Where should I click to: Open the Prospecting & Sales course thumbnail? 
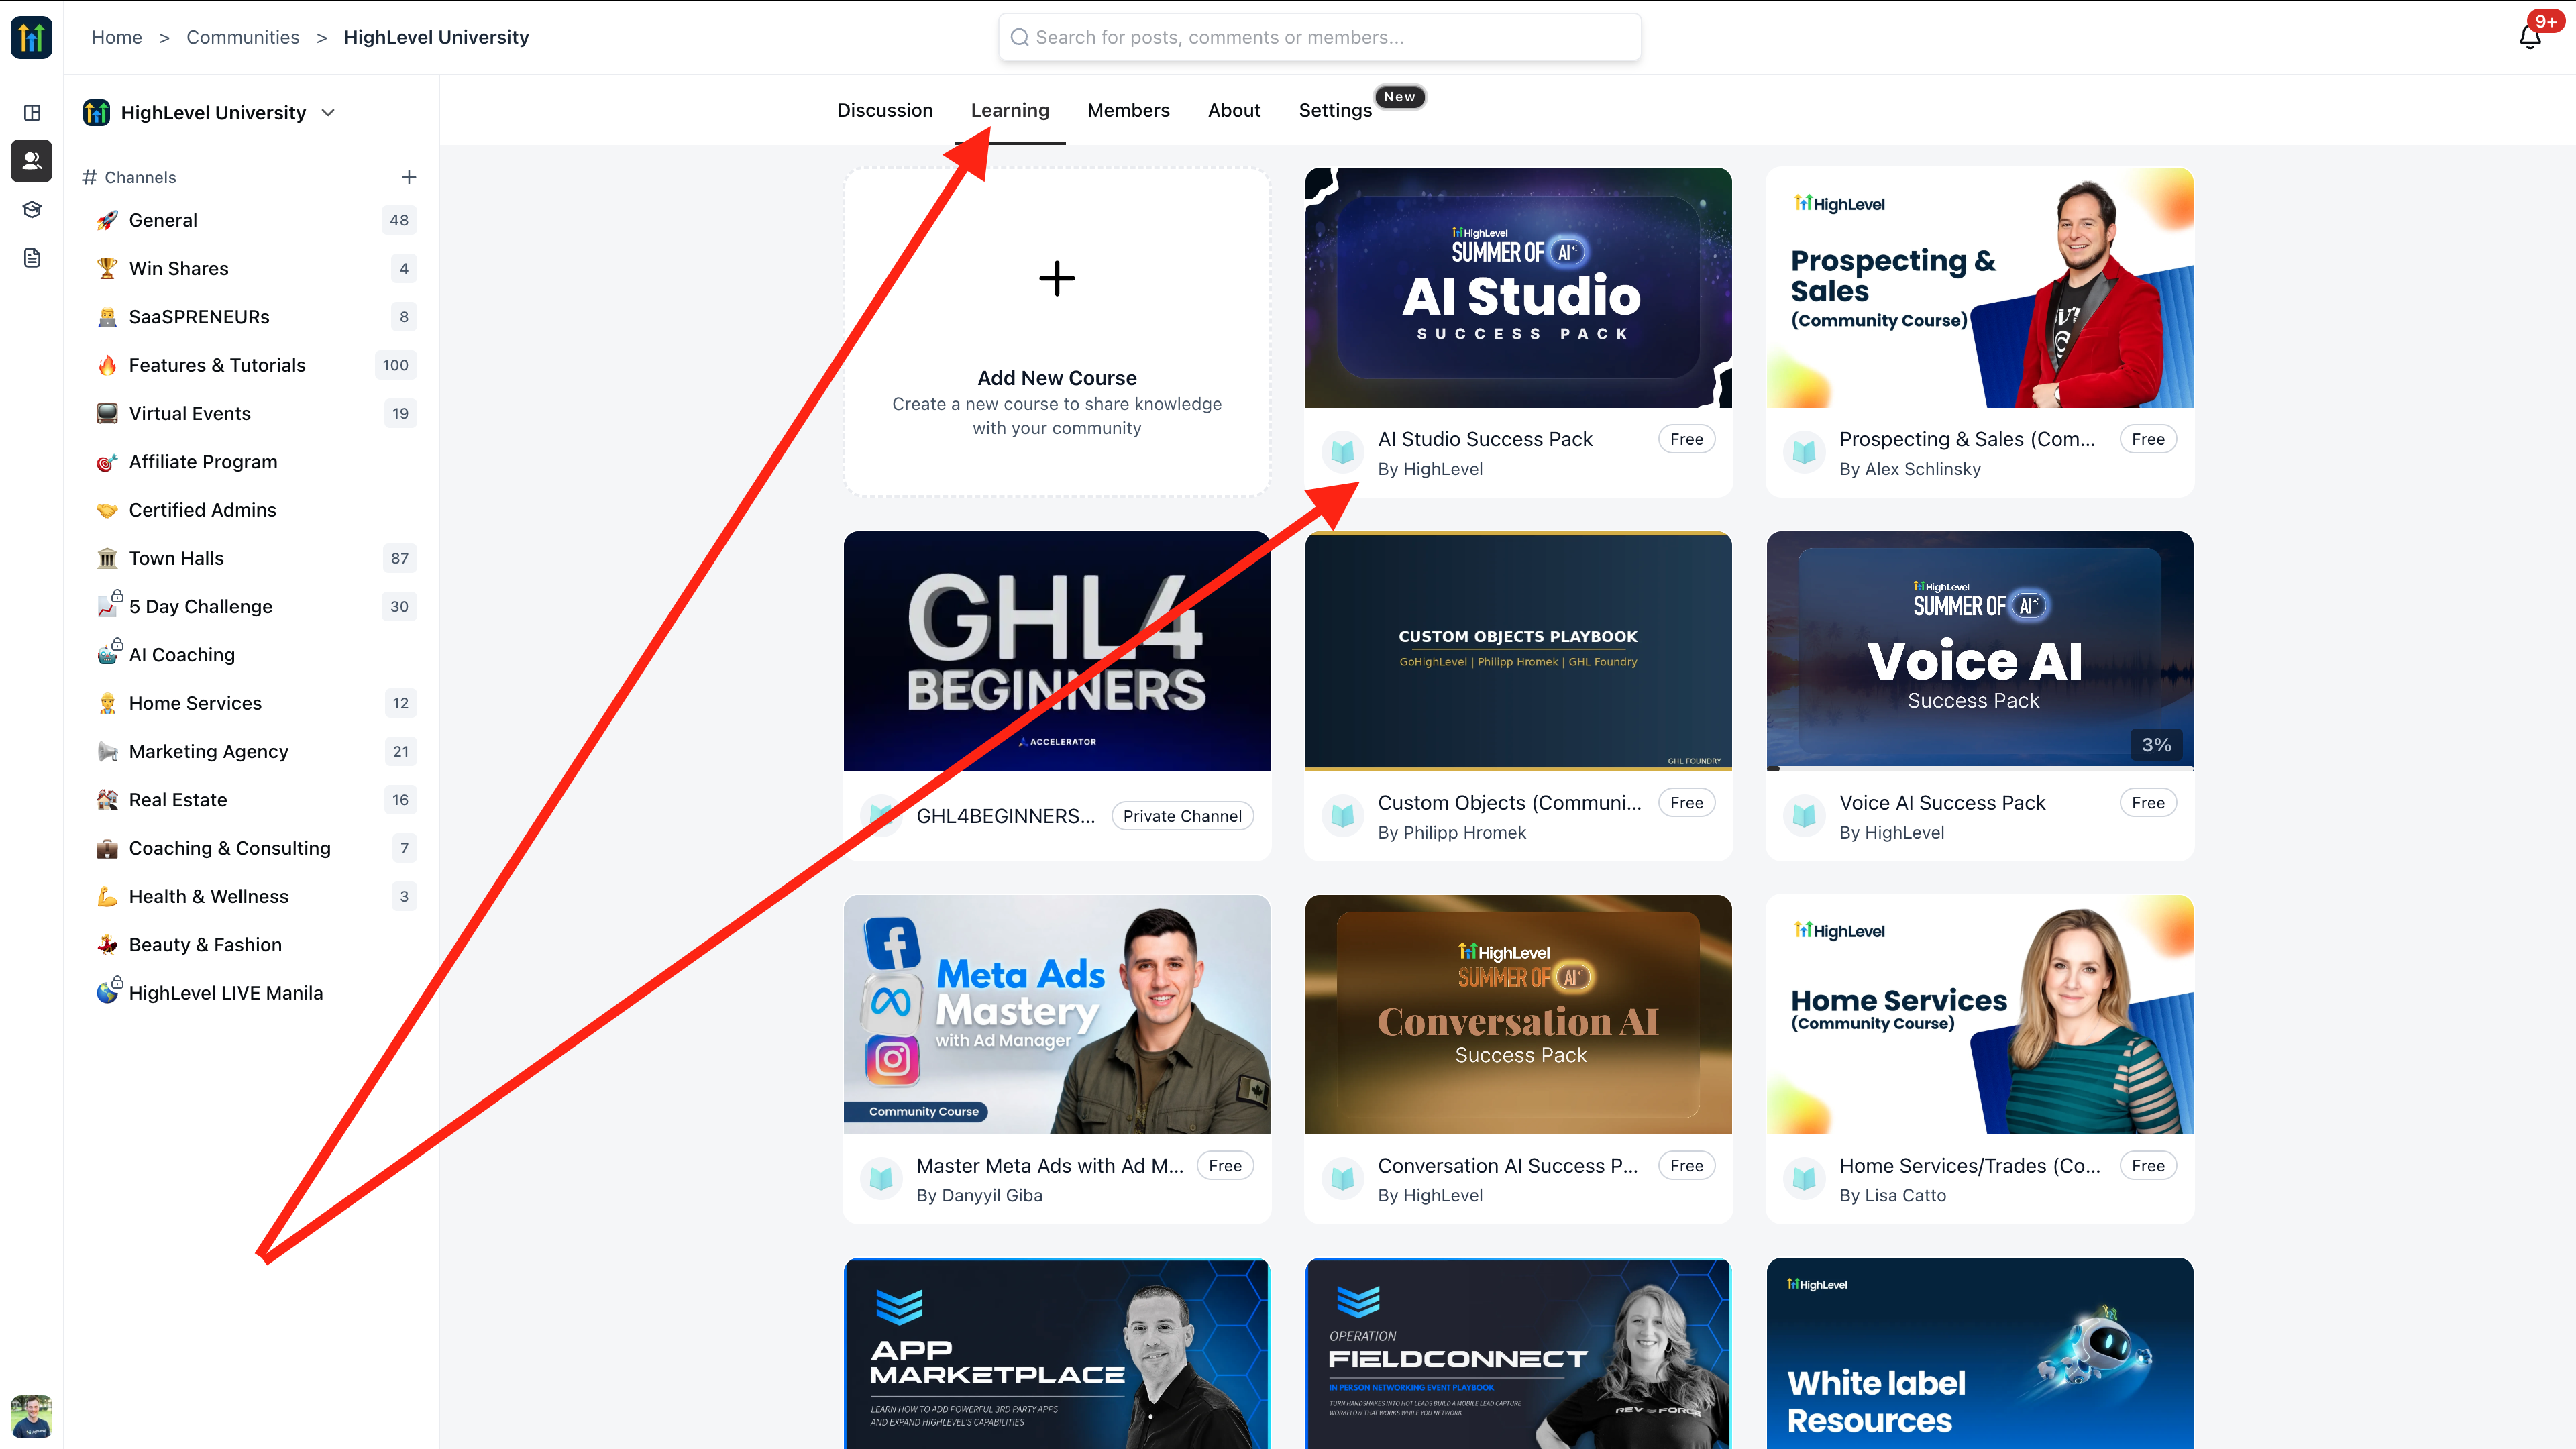(1980, 288)
